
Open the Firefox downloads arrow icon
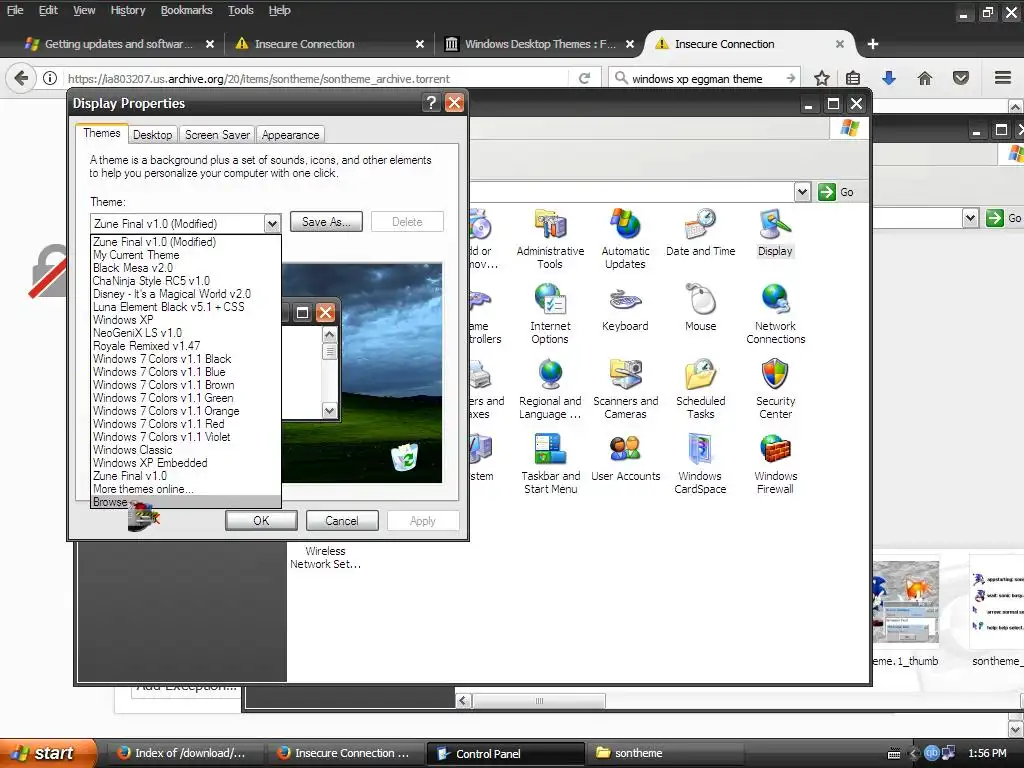point(889,78)
